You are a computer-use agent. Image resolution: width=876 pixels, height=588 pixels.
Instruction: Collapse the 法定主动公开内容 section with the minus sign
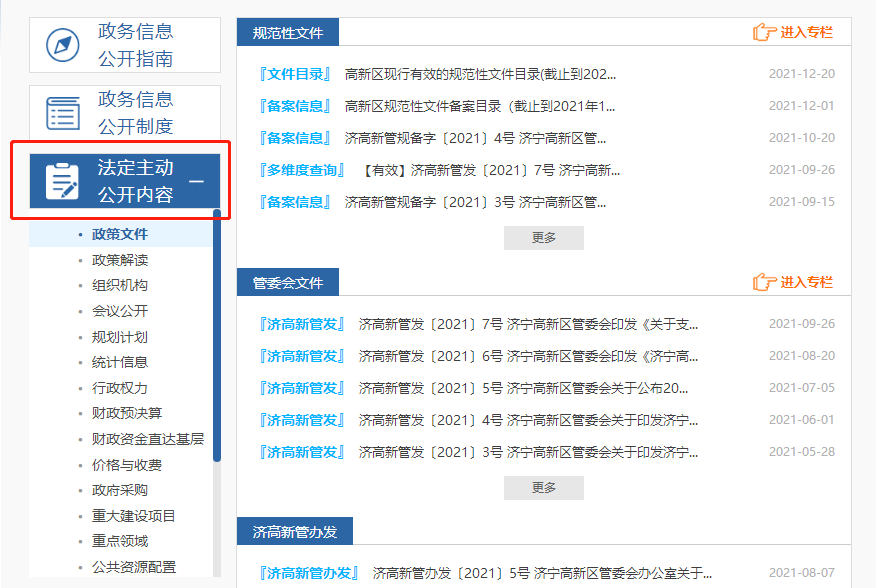coord(196,182)
